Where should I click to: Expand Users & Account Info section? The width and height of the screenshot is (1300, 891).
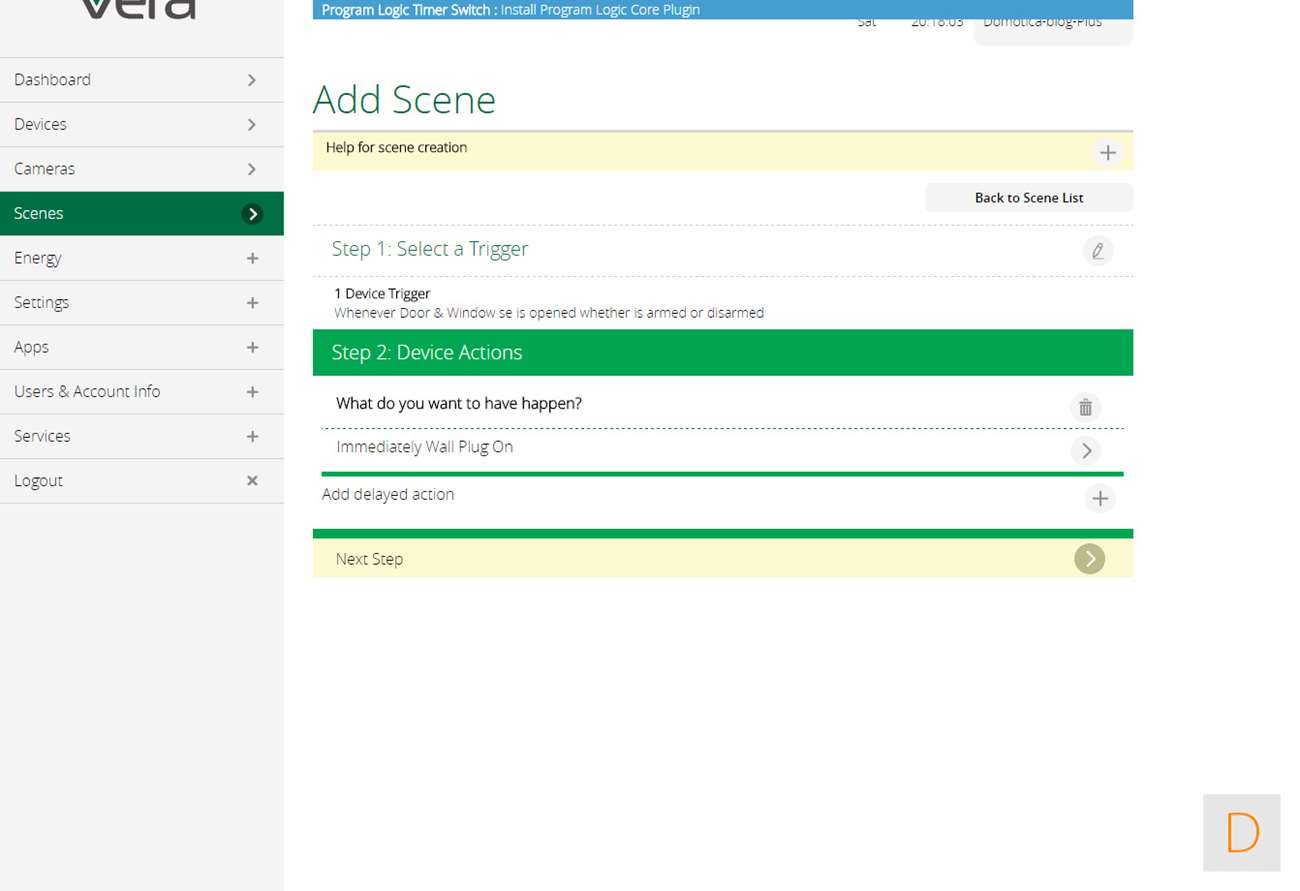[x=252, y=392]
